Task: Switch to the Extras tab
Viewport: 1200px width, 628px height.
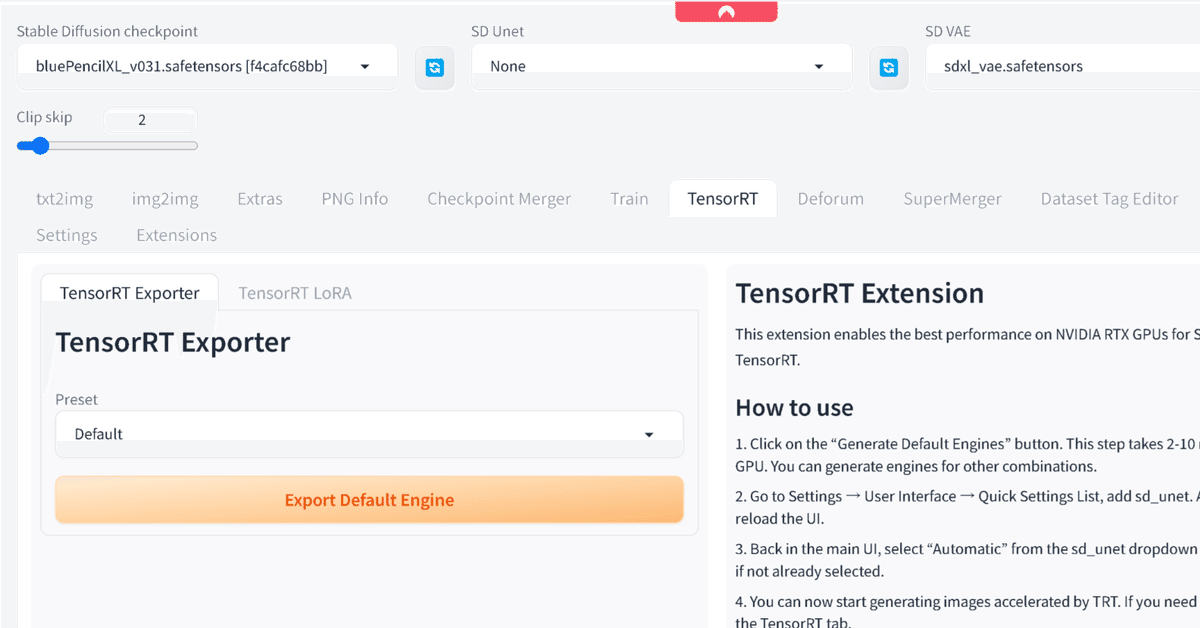Action: (259, 198)
